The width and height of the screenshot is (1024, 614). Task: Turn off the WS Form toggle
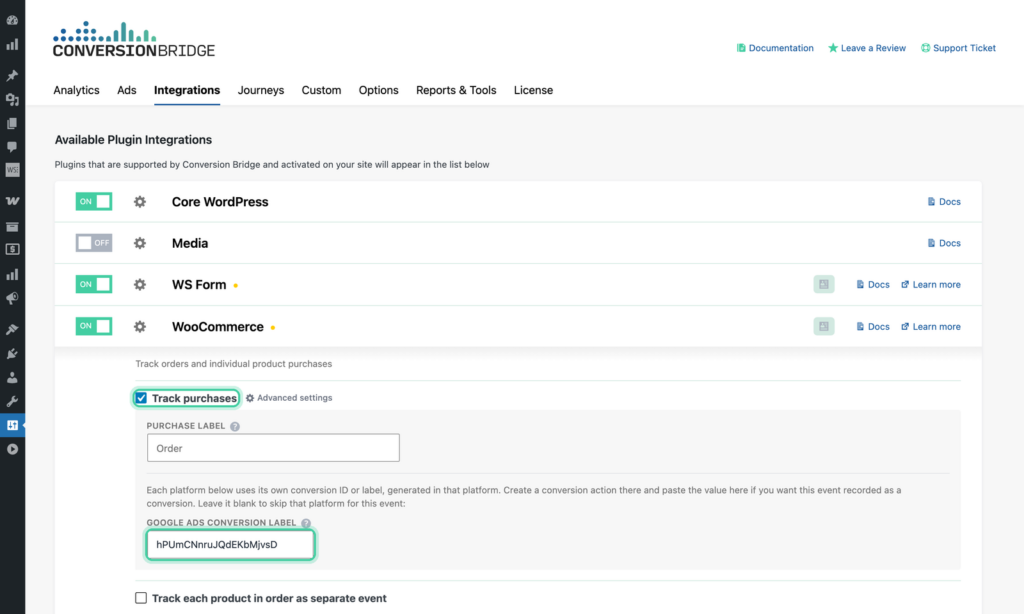(x=93, y=284)
